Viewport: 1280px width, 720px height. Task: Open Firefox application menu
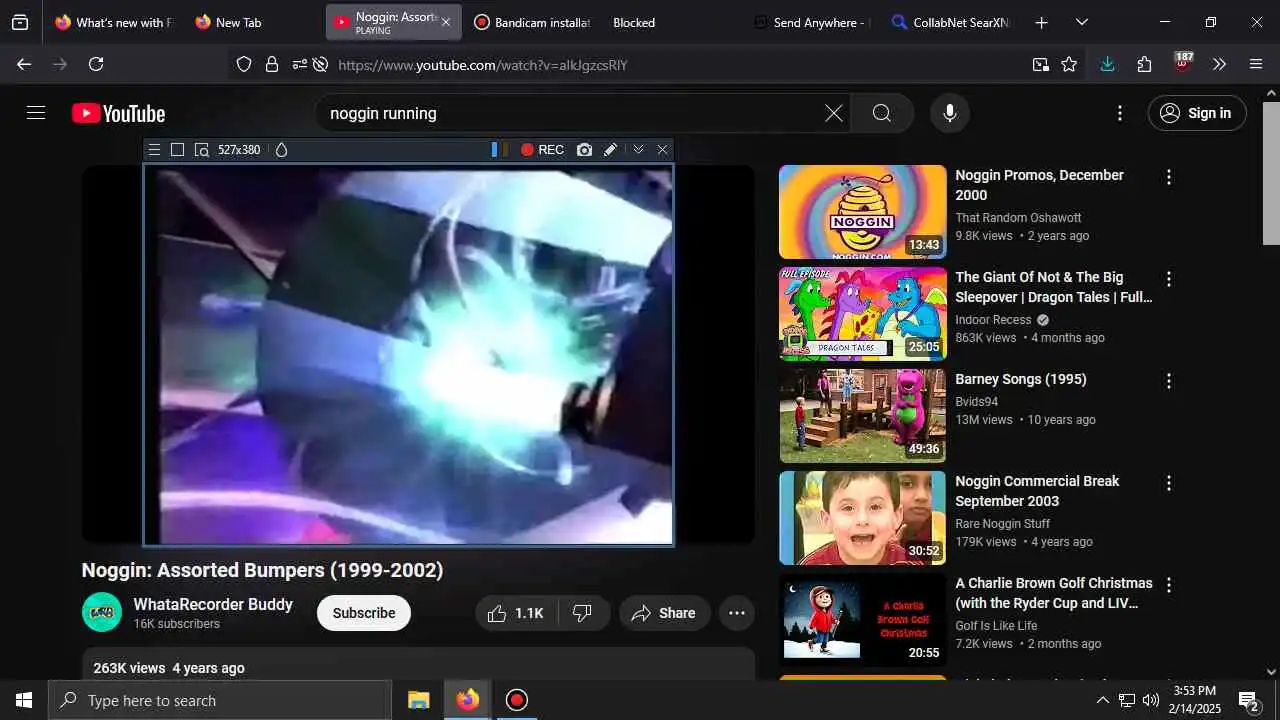coord(1256,64)
